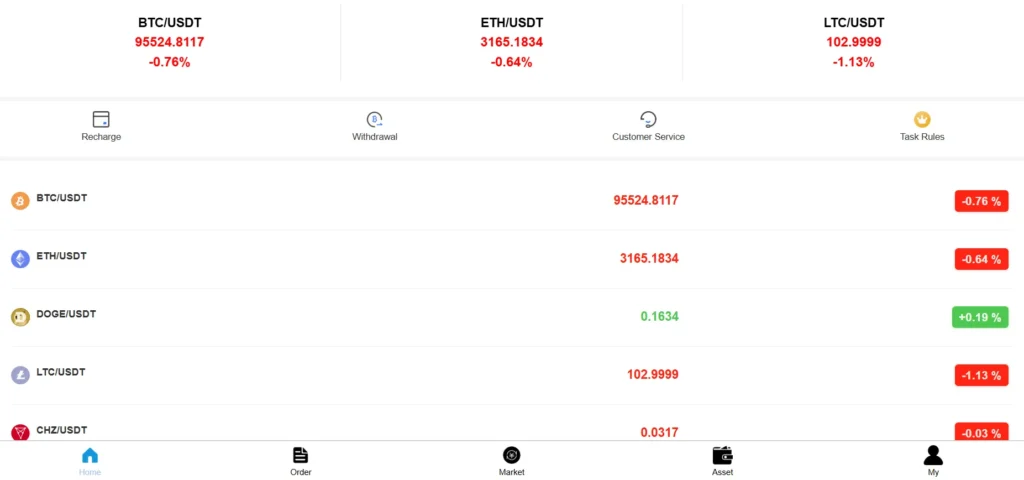Click the Ethereum coin icon

20,259
